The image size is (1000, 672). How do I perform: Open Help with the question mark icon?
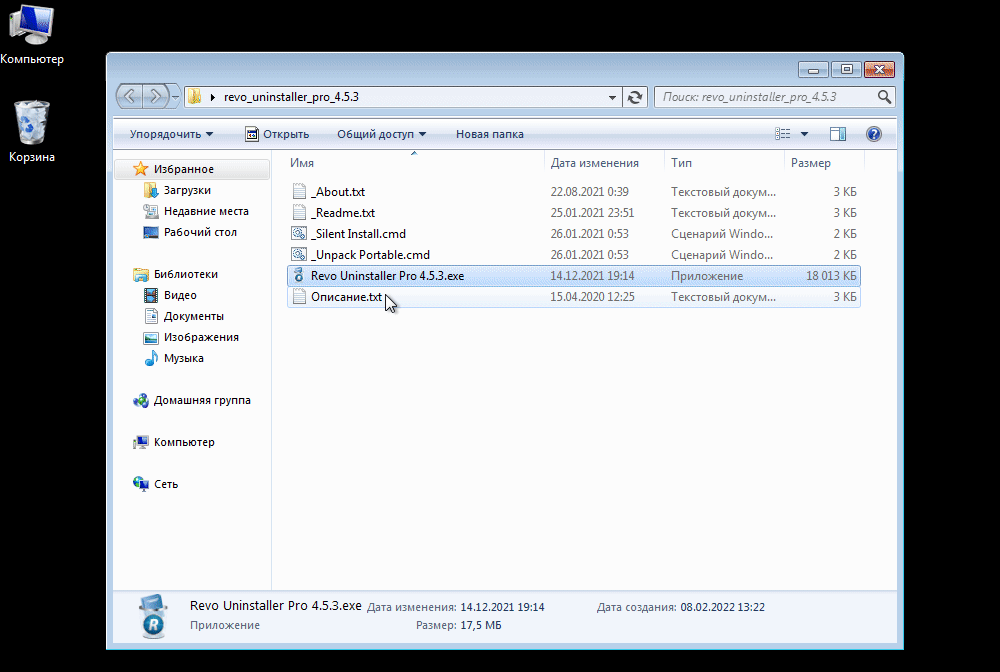coord(874,134)
